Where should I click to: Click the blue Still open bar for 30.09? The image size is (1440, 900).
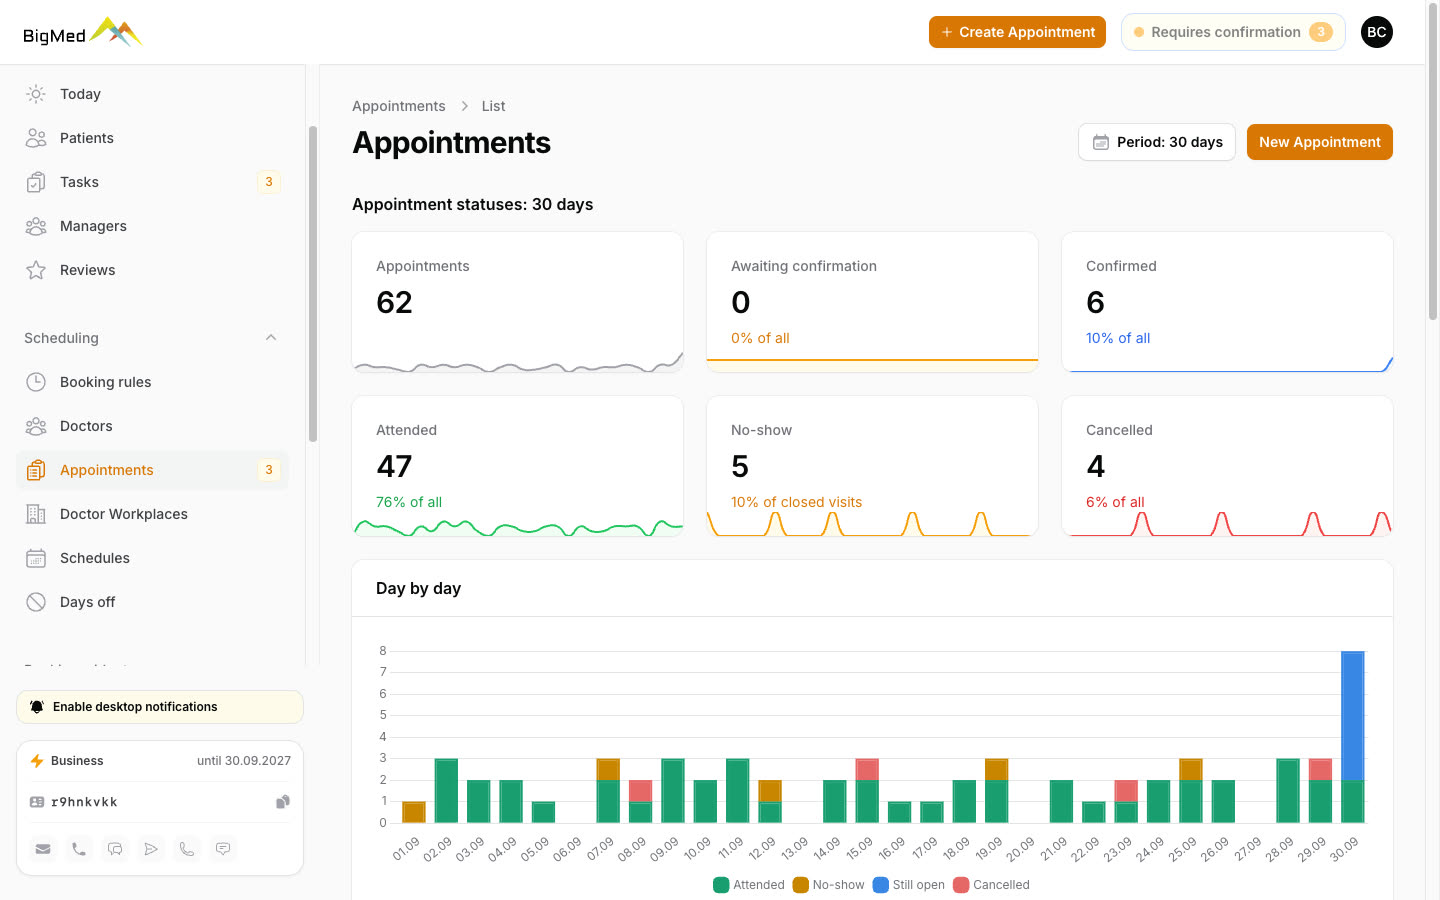point(1352,715)
